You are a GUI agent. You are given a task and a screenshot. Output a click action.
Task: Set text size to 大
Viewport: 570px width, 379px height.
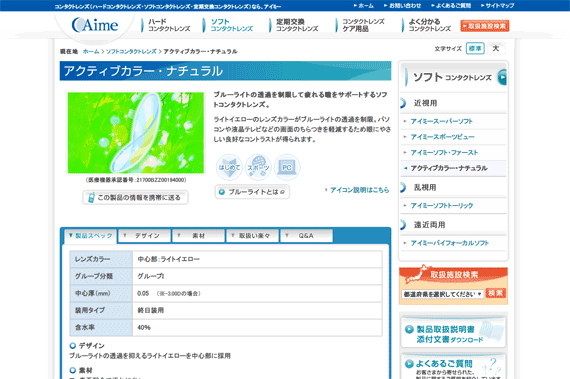click(496, 48)
